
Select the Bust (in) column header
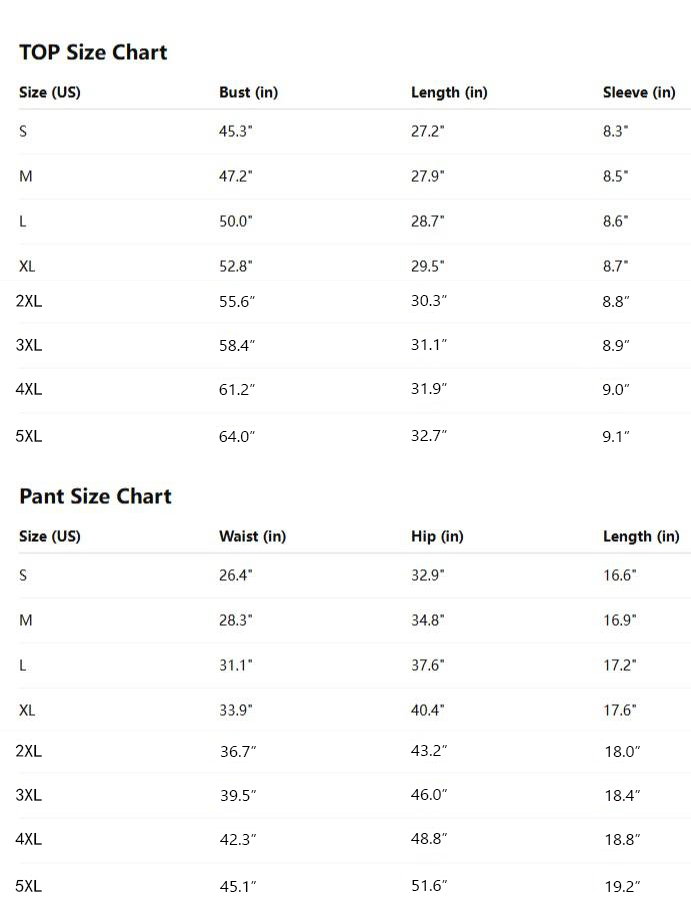(248, 93)
